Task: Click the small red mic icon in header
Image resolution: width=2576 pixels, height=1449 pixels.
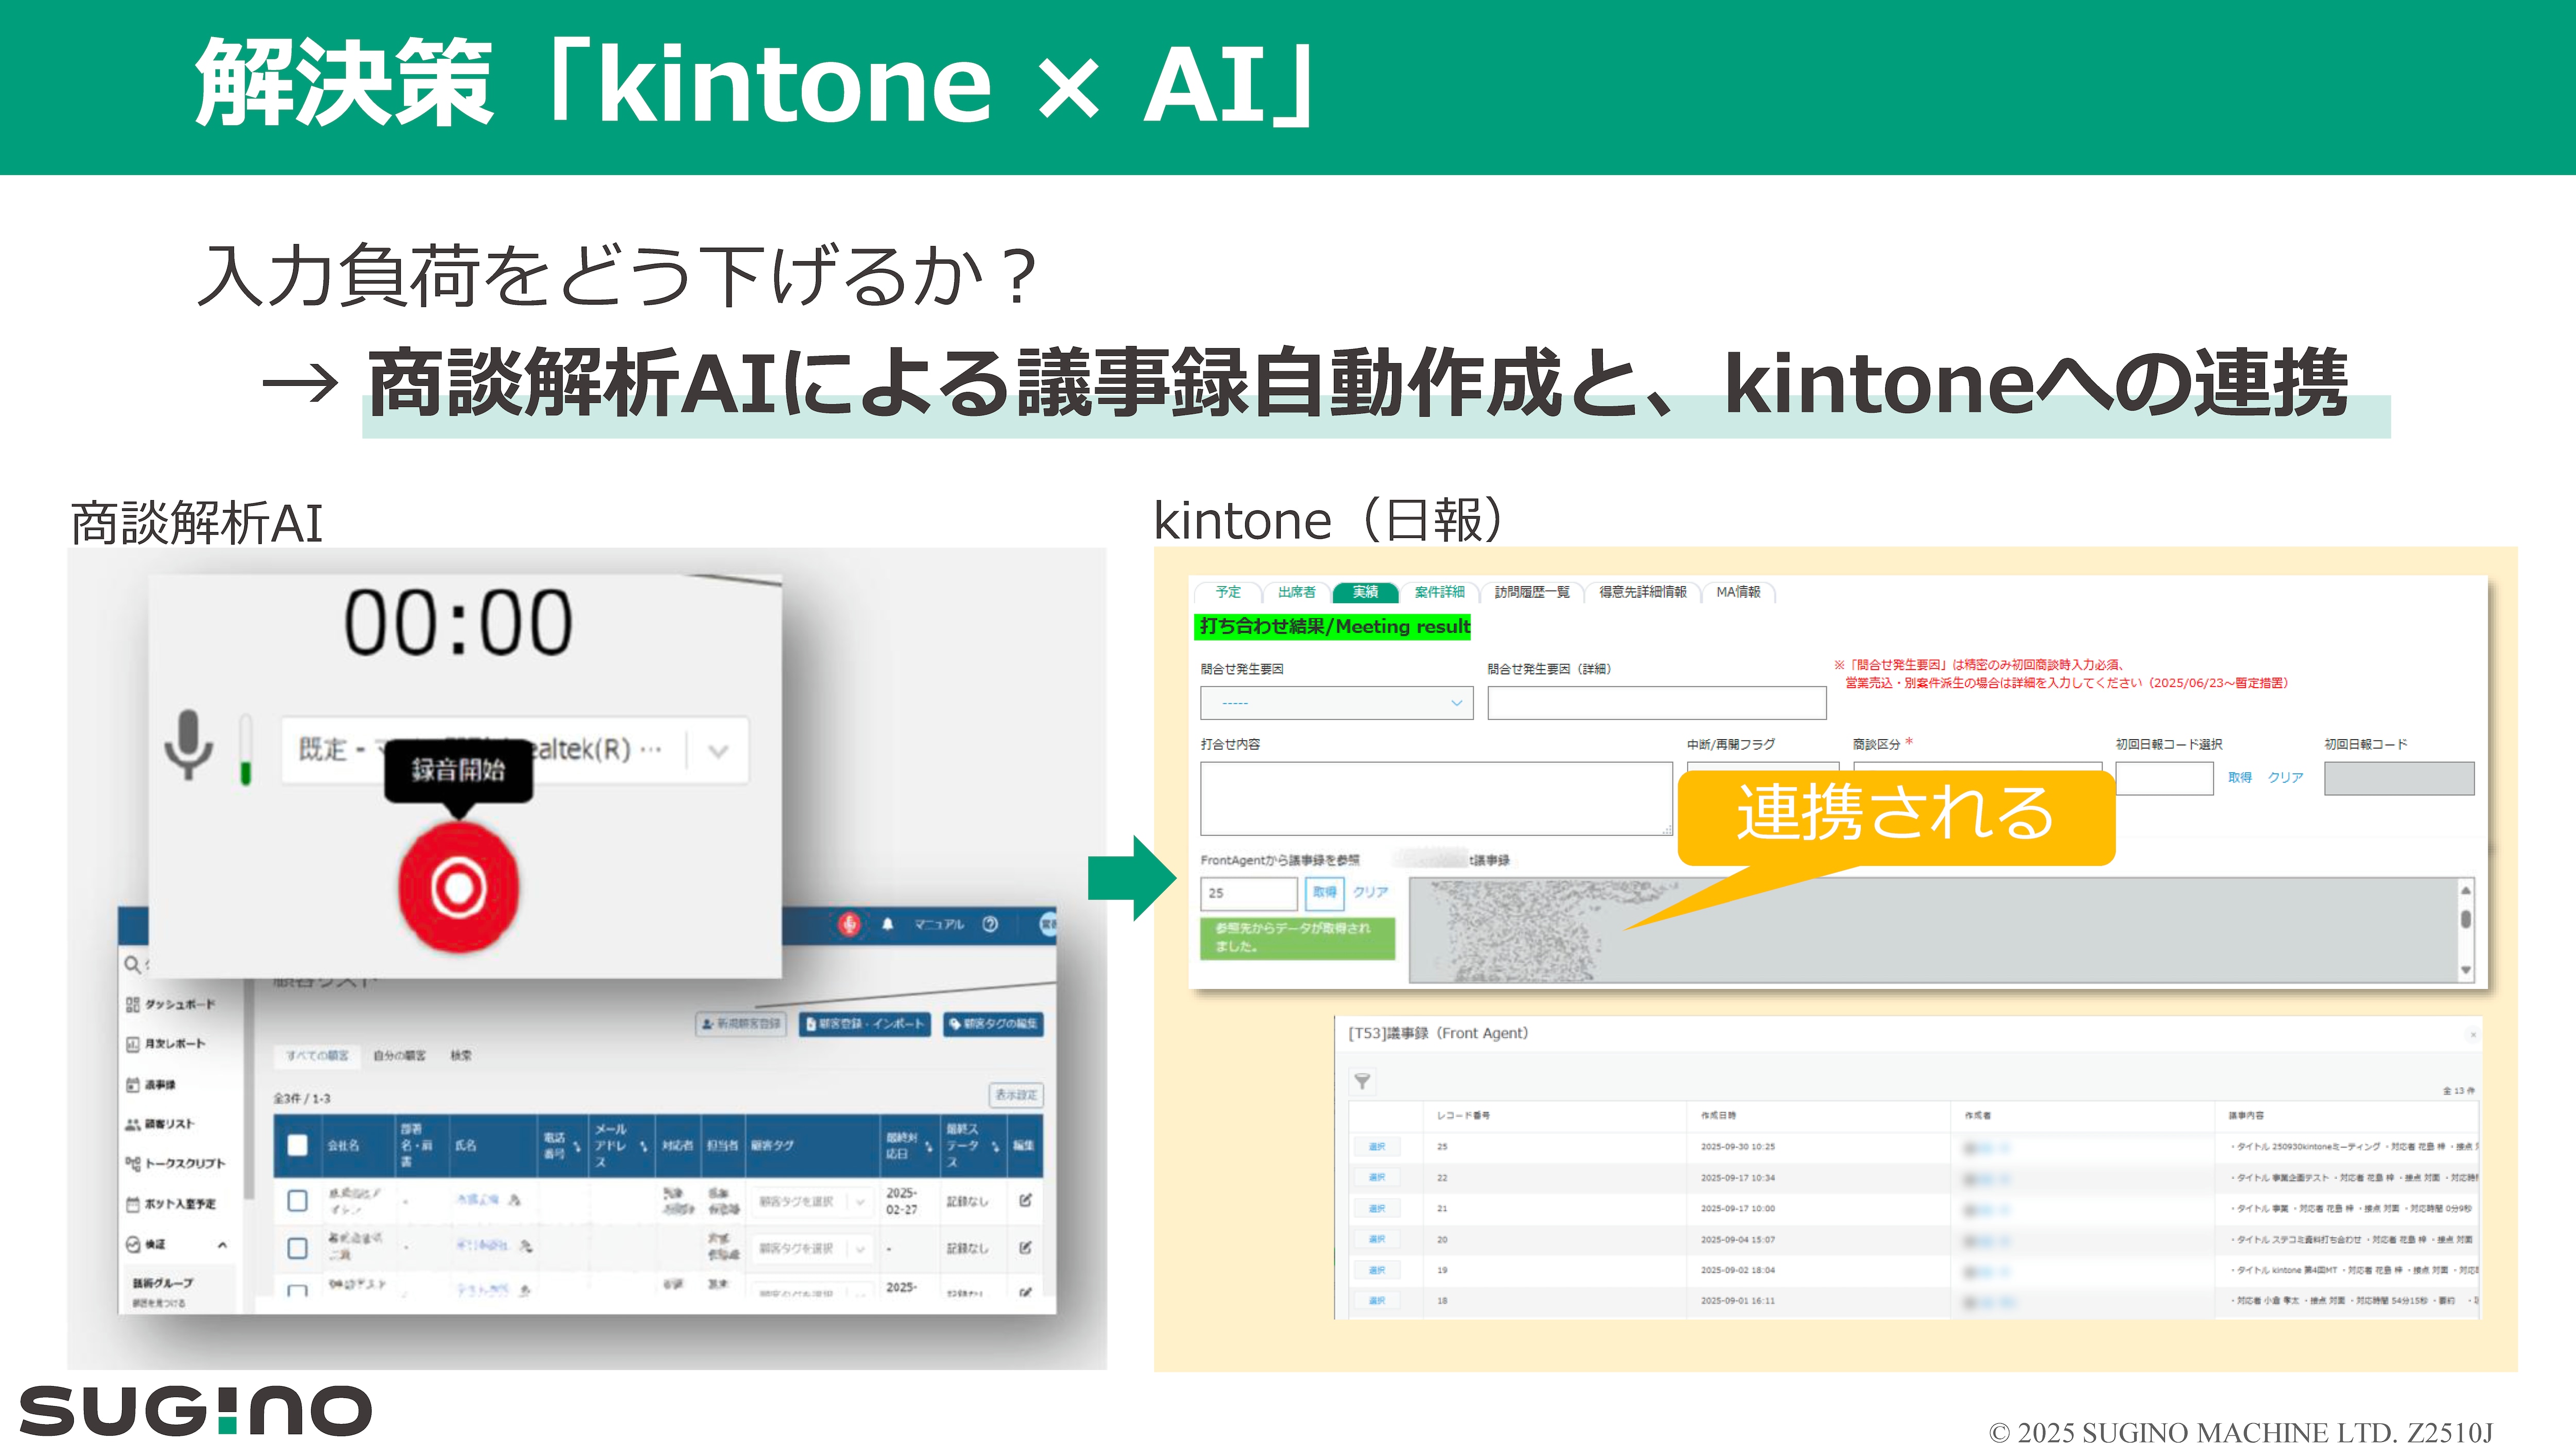Action: [849, 924]
